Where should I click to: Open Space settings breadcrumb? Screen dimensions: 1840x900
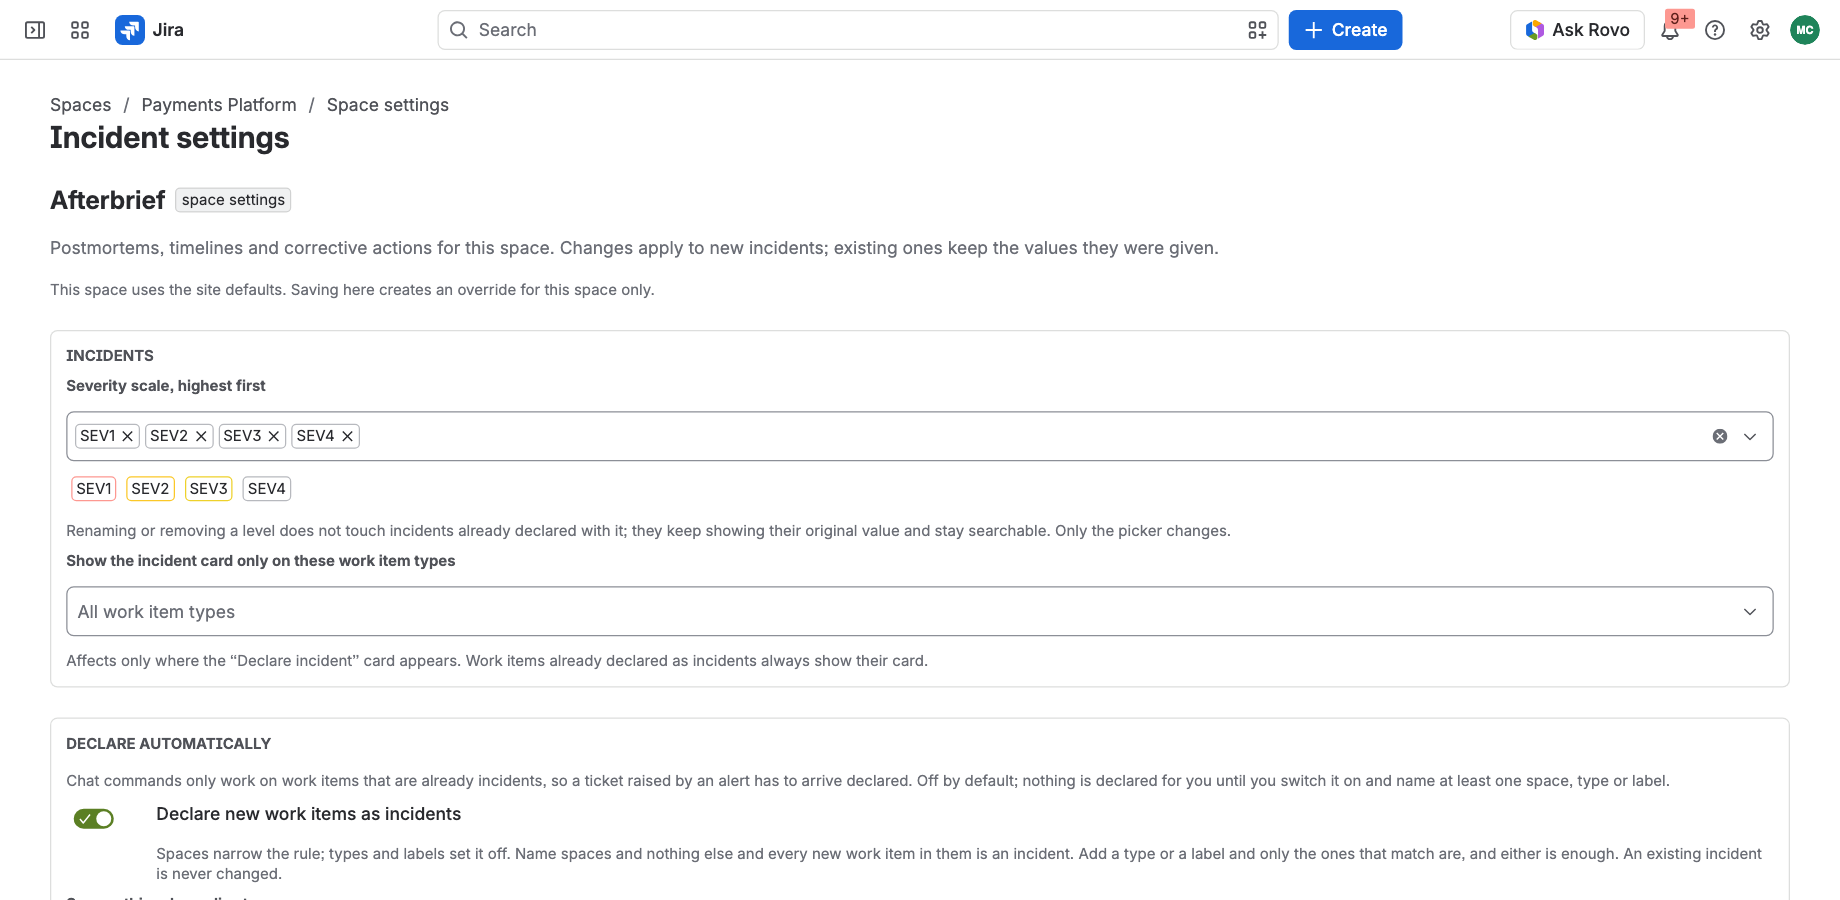(x=388, y=105)
